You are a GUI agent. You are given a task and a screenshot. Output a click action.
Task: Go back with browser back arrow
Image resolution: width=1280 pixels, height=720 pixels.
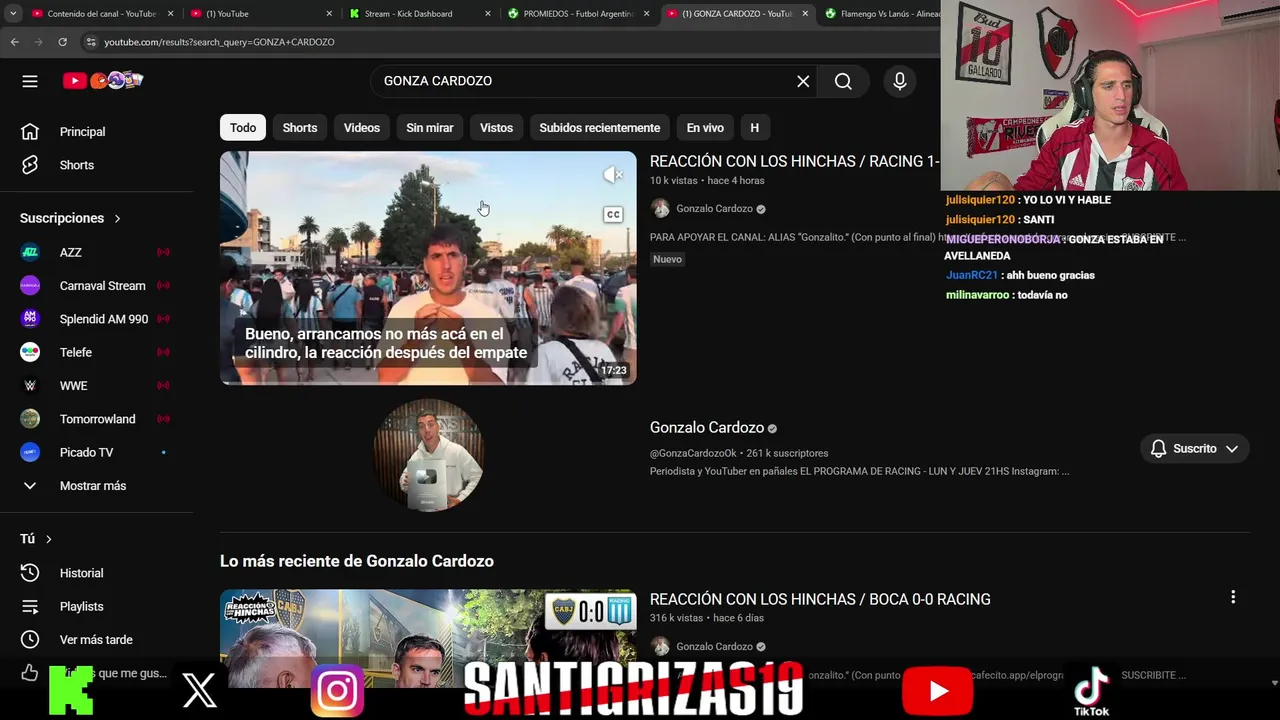click(x=14, y=42)
